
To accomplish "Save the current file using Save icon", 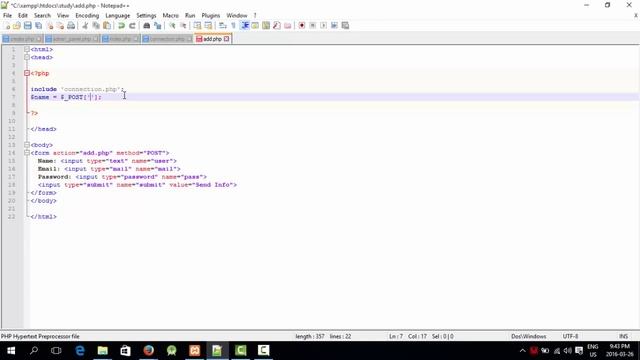I will (28, 26).
